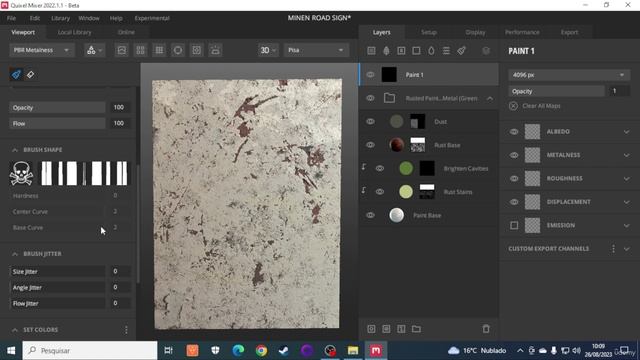The image size is (640, 360).
Task: Click third icon in layers bottom bar
Action: (x=401, y=329)
